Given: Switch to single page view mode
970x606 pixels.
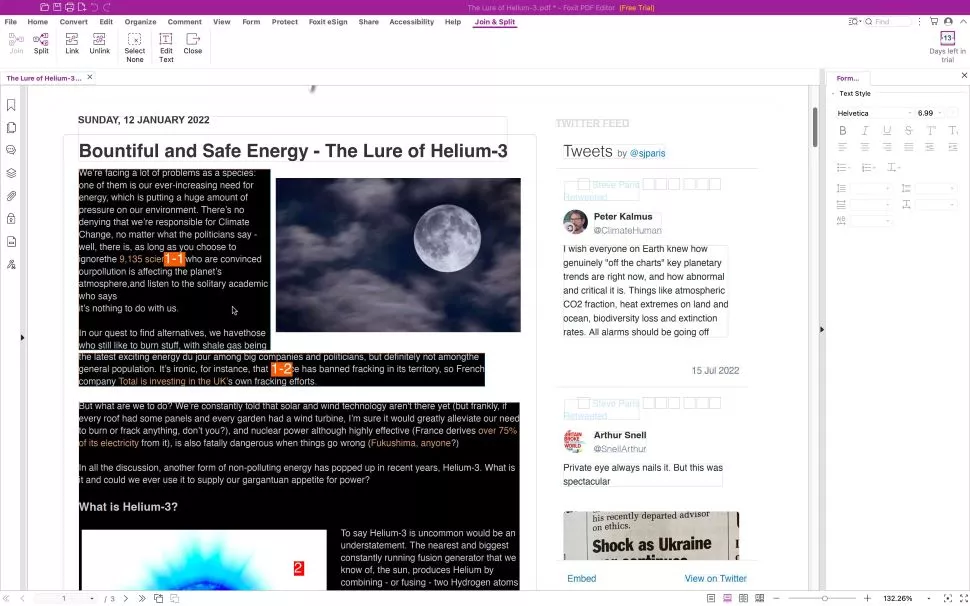Looking at the screenshot, I should point(711,598).
